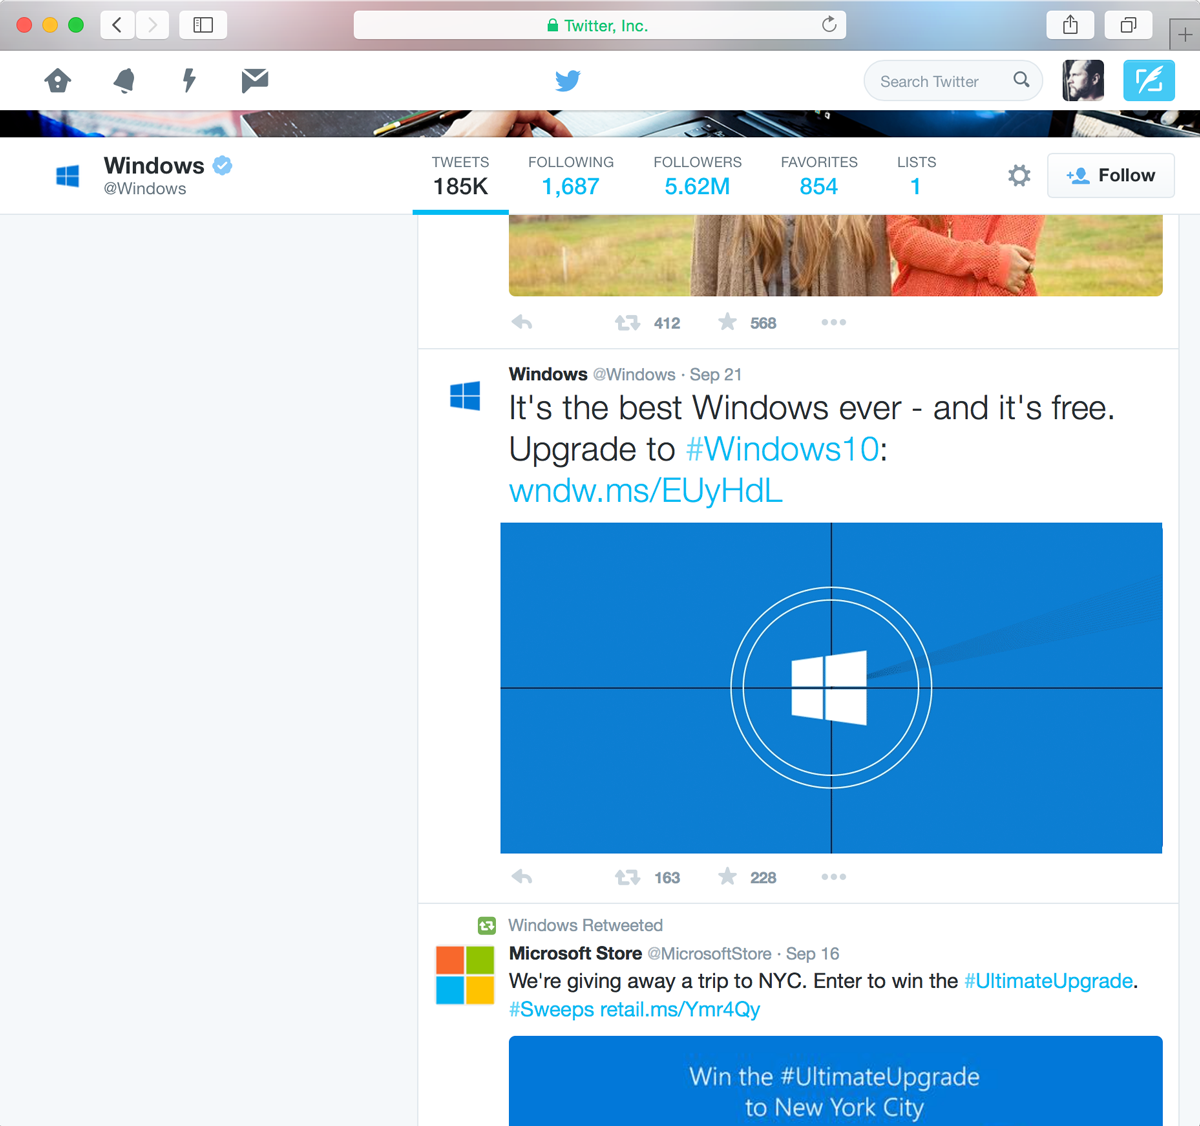Screen dimensions: 1200x1126
Task: Favorite the tweet showing 568 favorites
Action: pyautogui.click(x=727, y=322)
